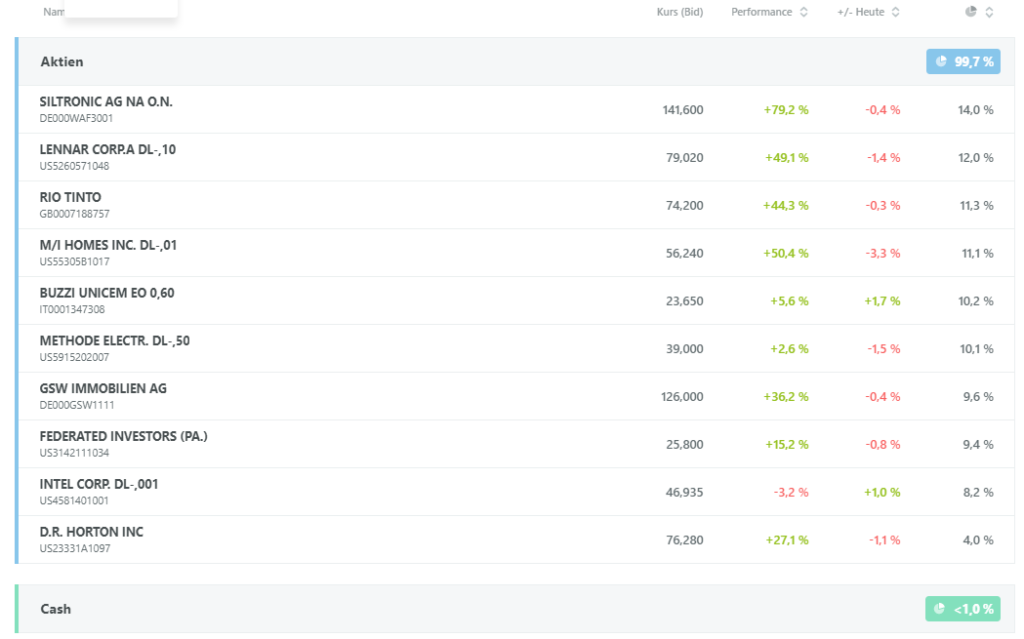The height and width of the screenshot is (639, 1024).
Task: Click Buzzi Unicem price 23,650
Action: click(x=684, y=301)
